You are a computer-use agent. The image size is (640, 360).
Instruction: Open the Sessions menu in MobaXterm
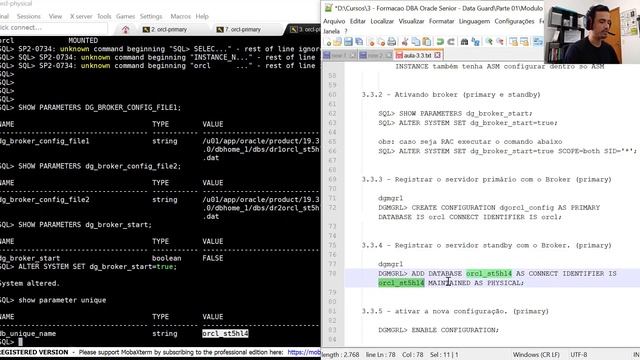pos(29,16)
